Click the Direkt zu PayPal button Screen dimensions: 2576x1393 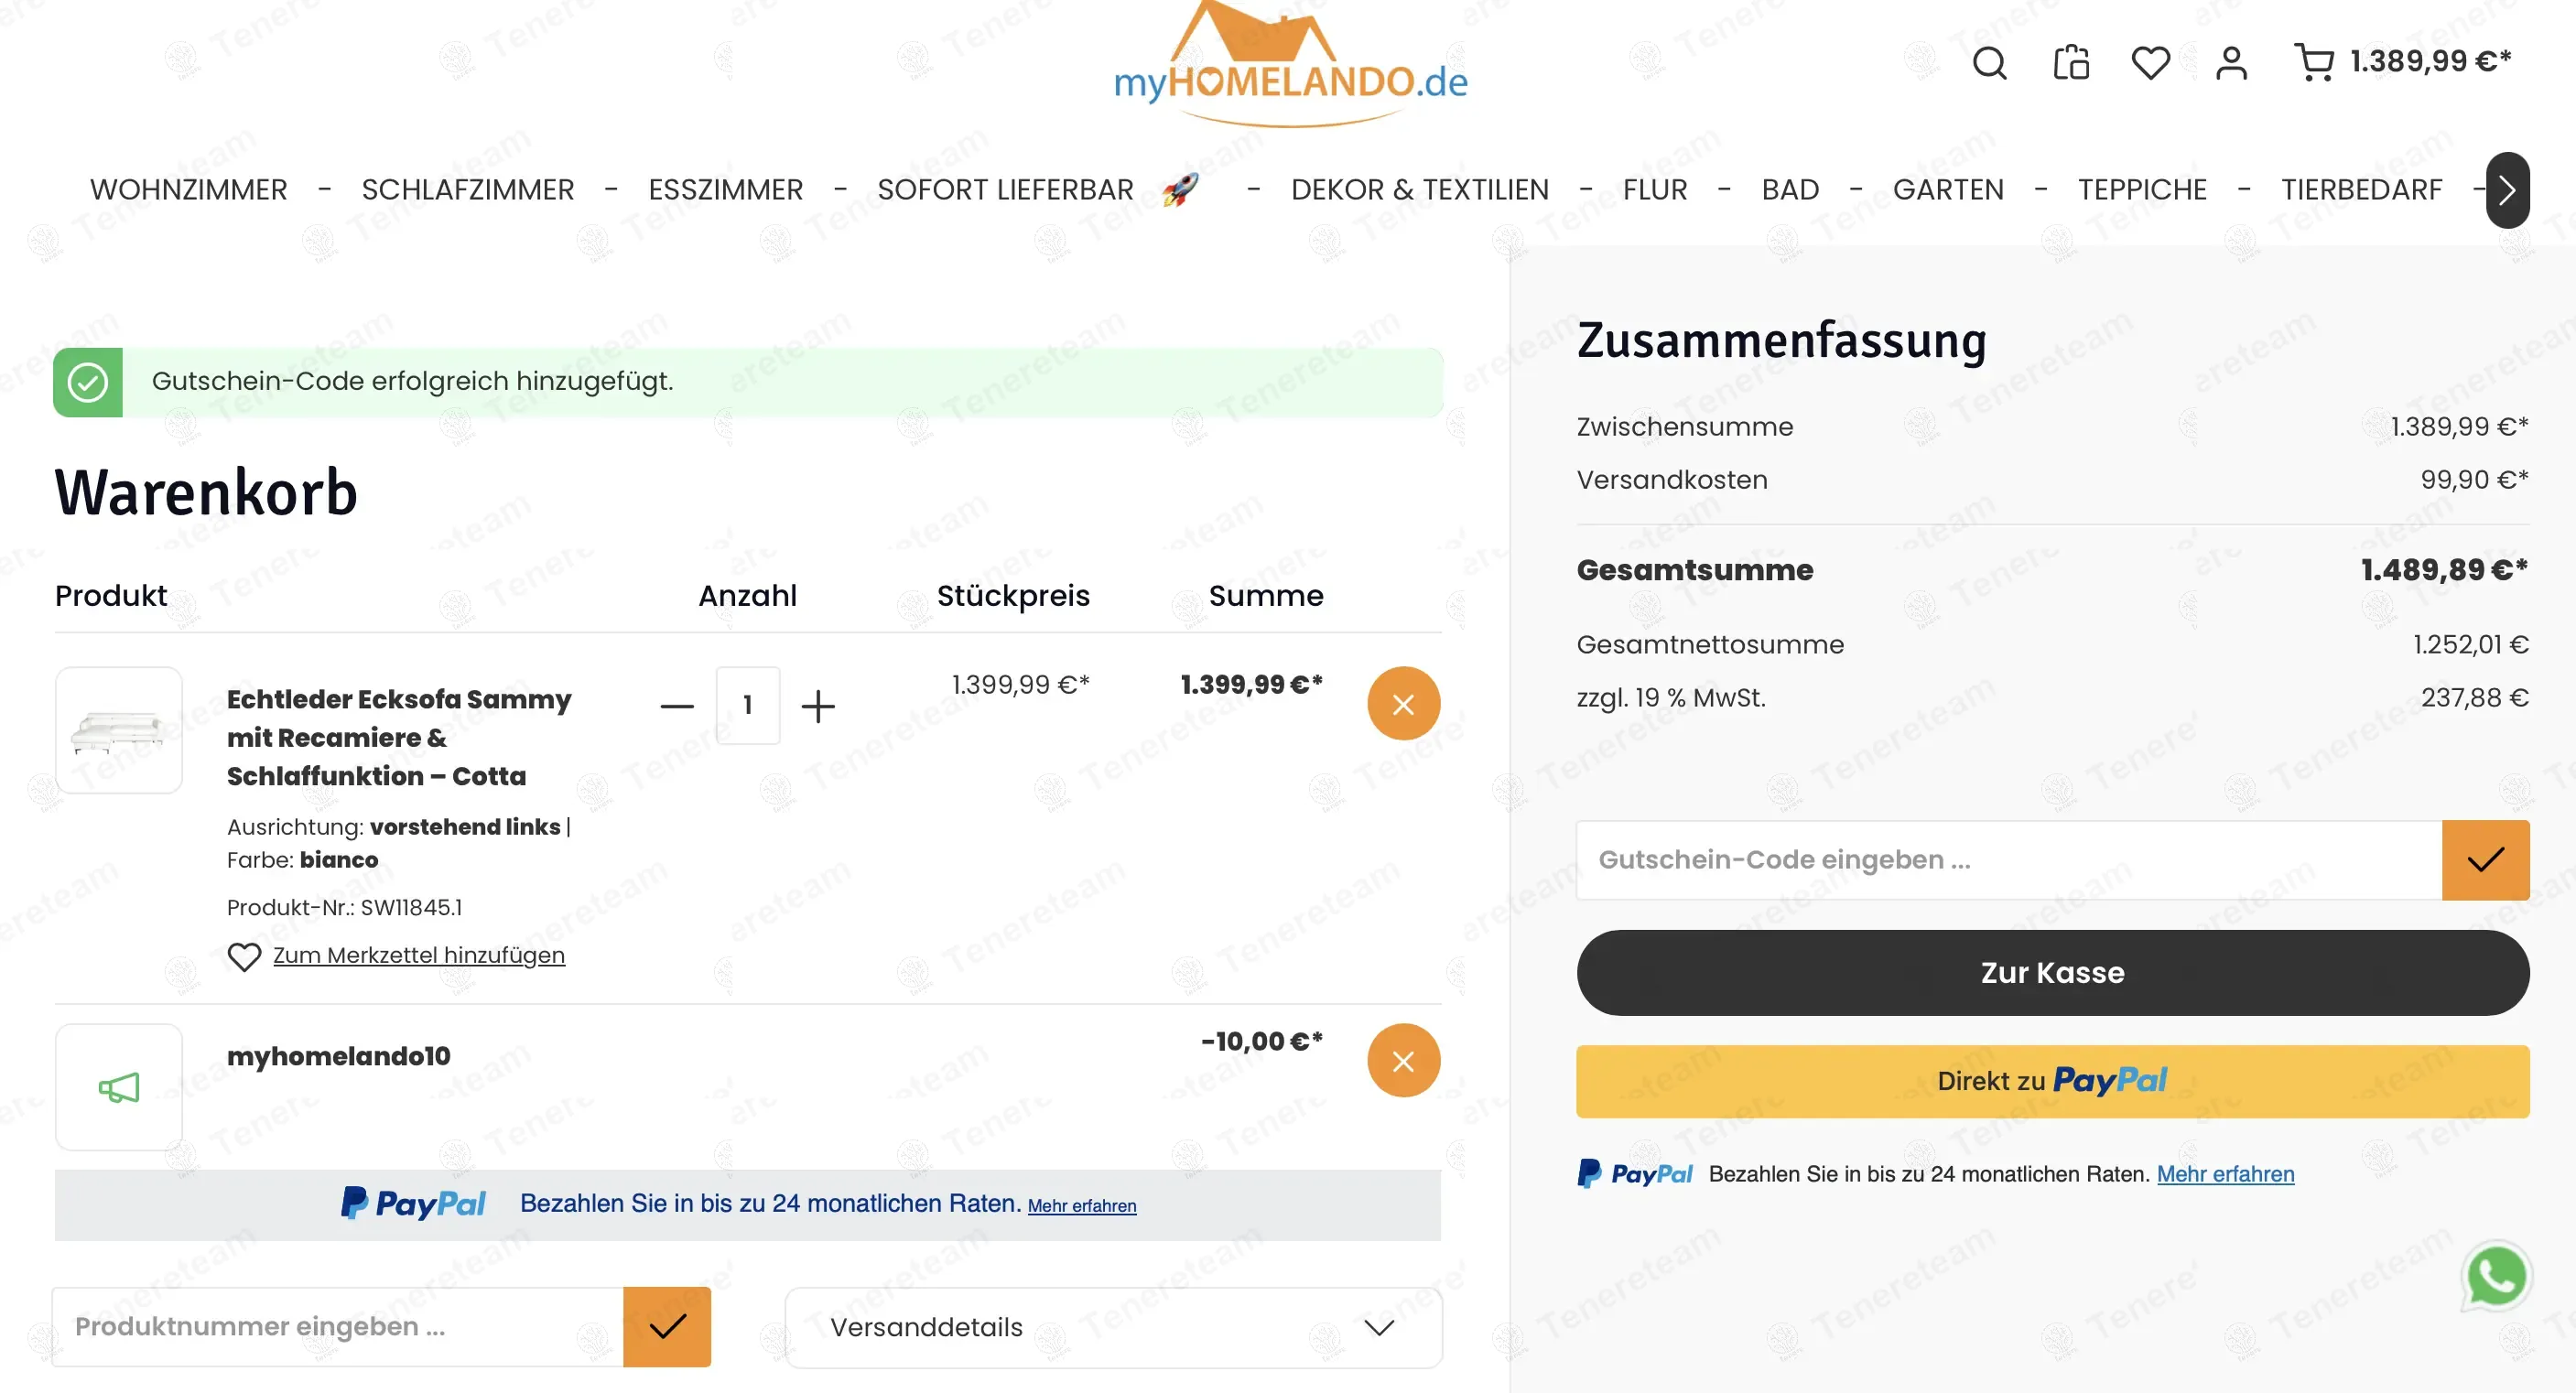pos(2053,1081)
